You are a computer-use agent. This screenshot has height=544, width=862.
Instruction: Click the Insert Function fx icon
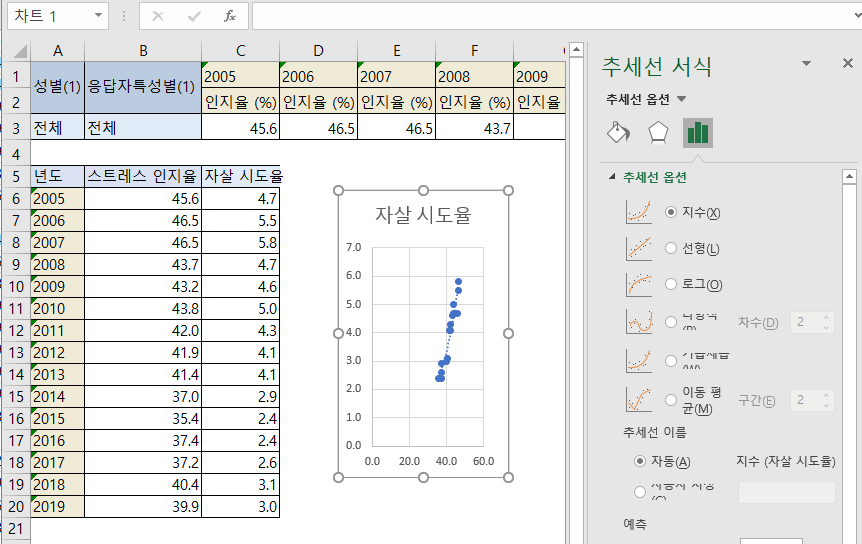pos(230,16)
